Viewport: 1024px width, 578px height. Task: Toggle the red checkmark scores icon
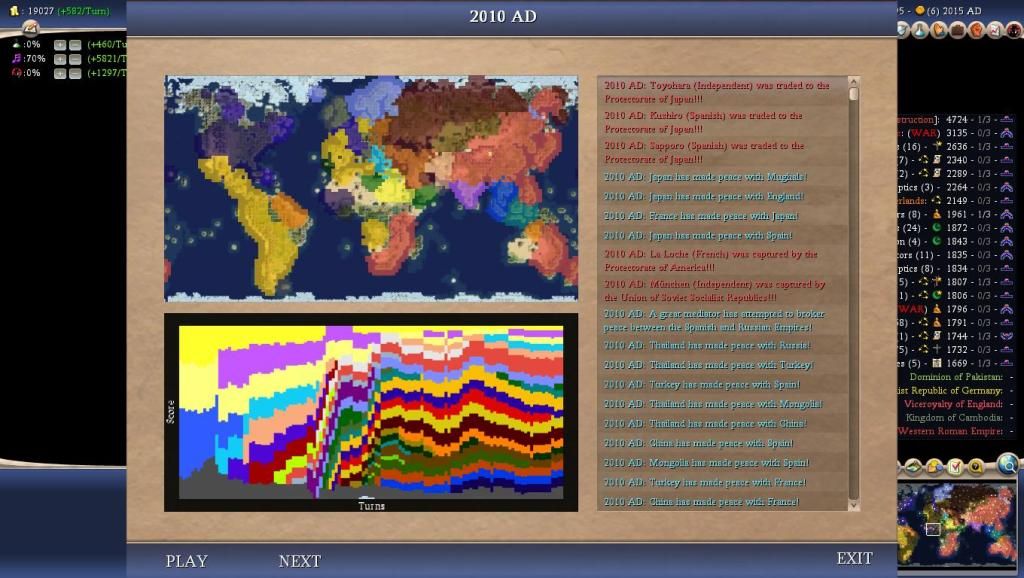(955, 466)
